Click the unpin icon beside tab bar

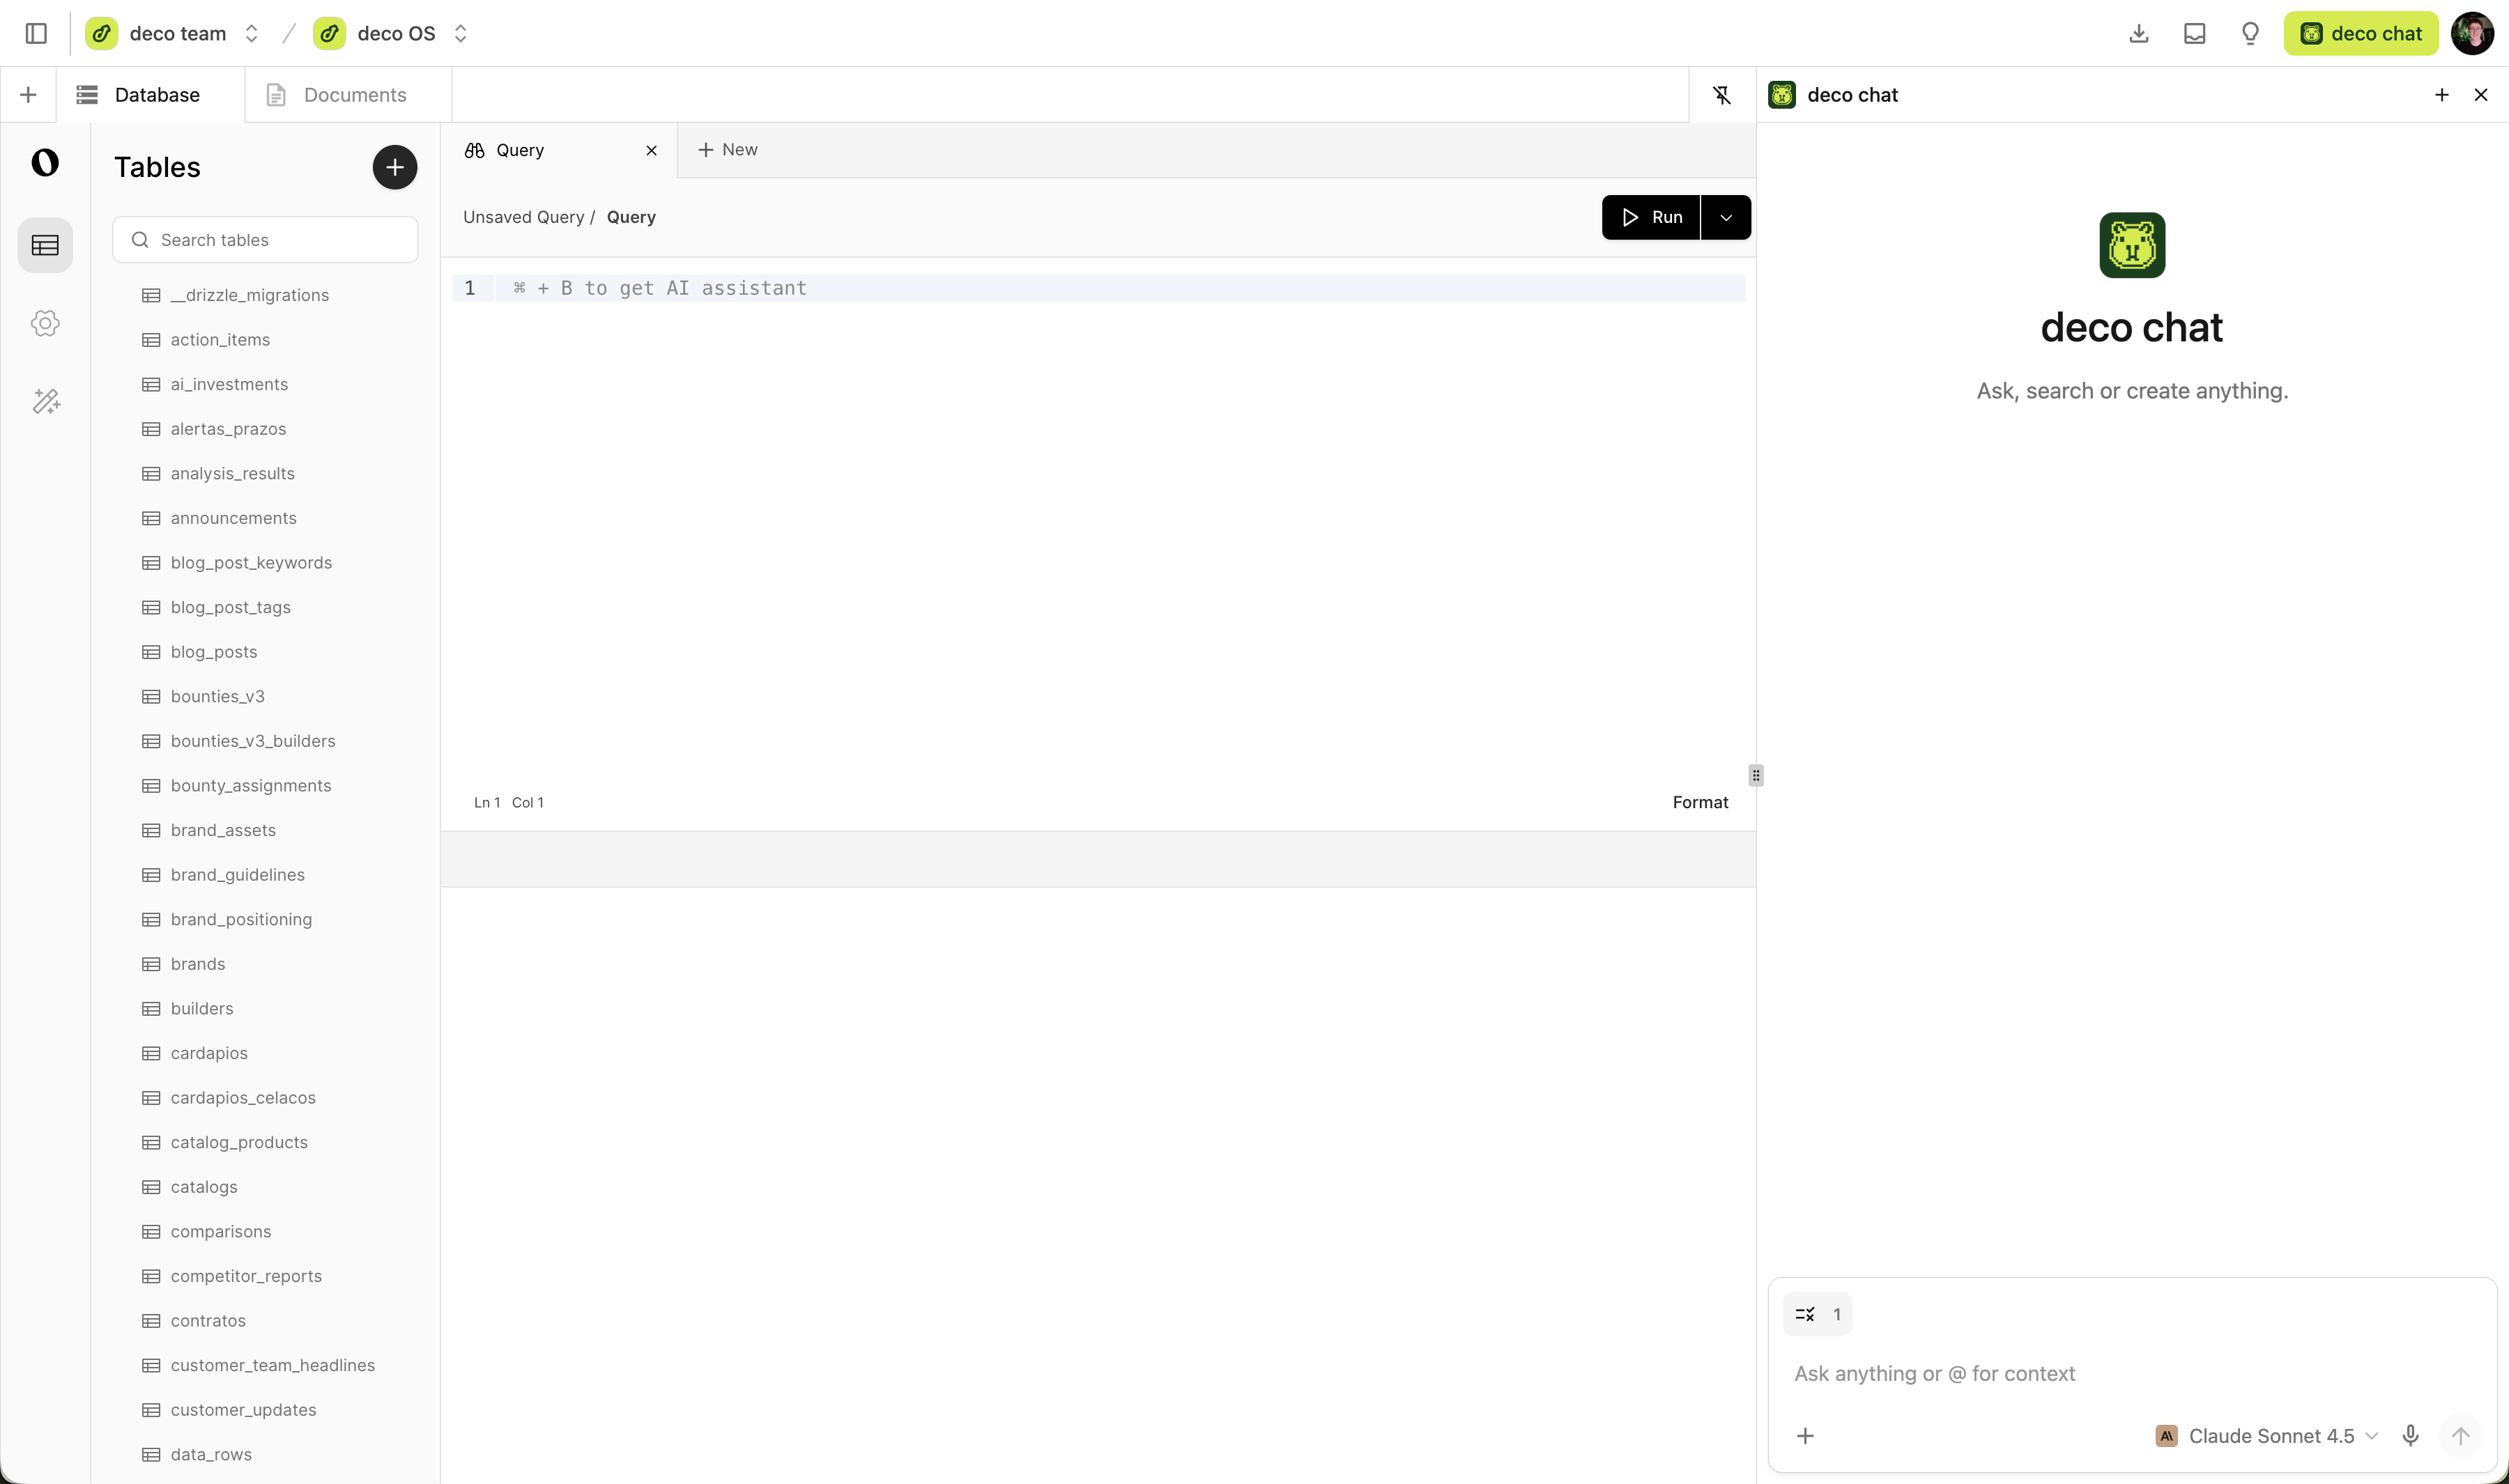(1721, 95)
